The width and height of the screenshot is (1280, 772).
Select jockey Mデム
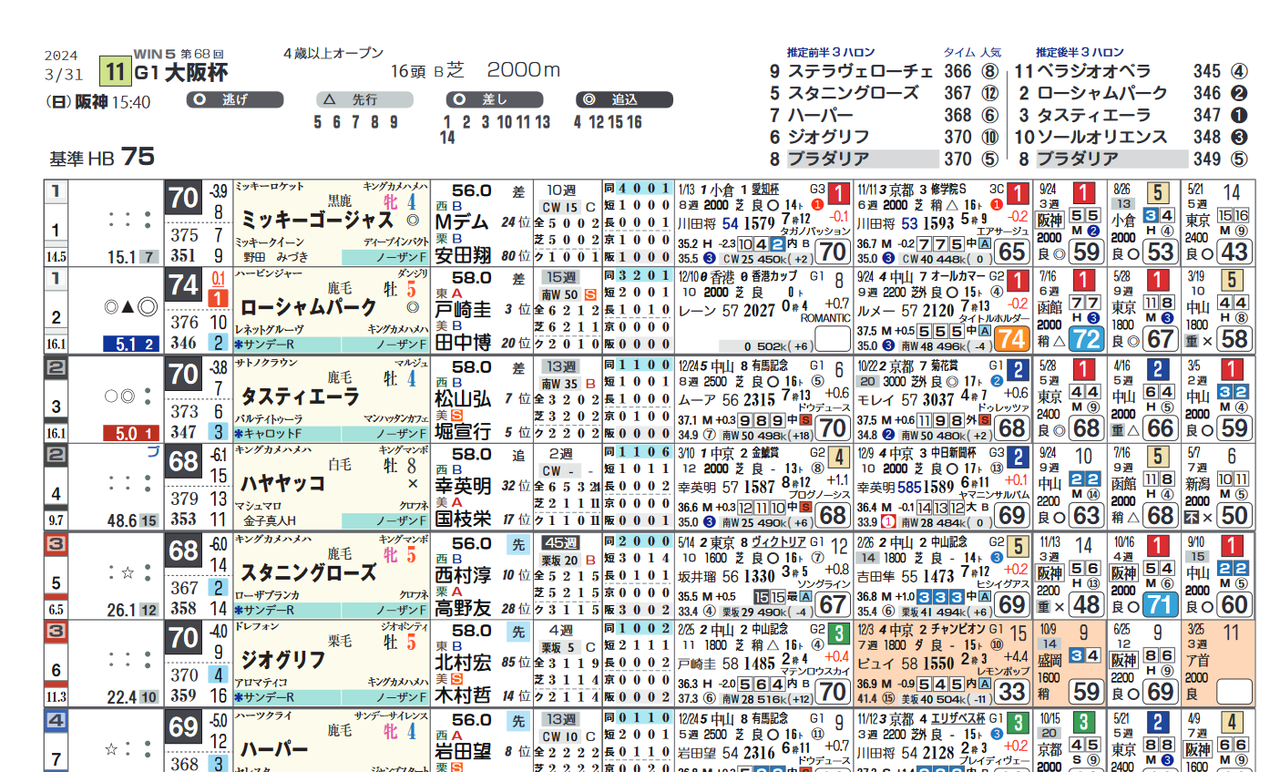coord(462,222)
